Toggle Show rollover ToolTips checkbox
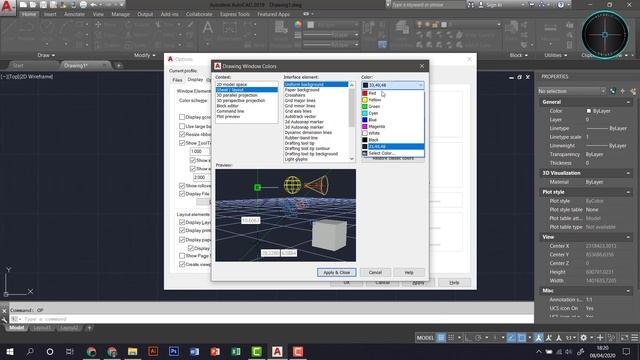The image size is (640, 360). click(182, 185)
